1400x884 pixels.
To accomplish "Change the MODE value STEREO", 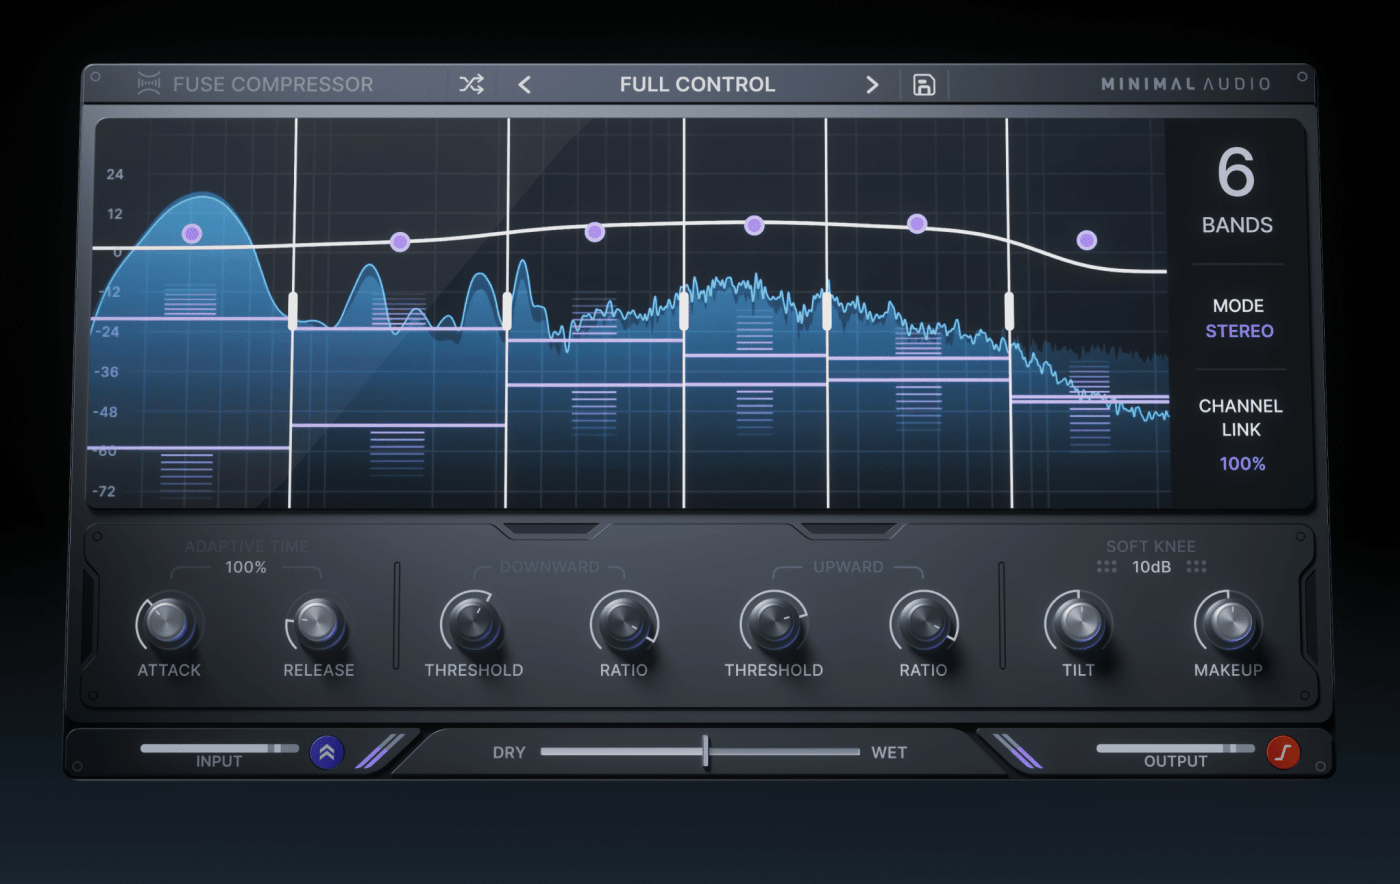I will [1239, 331].
